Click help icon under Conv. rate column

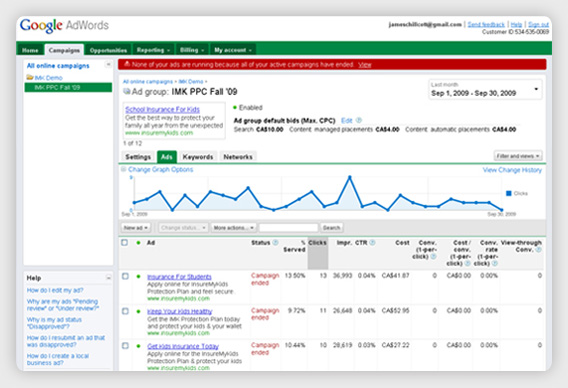click(495, 263)
